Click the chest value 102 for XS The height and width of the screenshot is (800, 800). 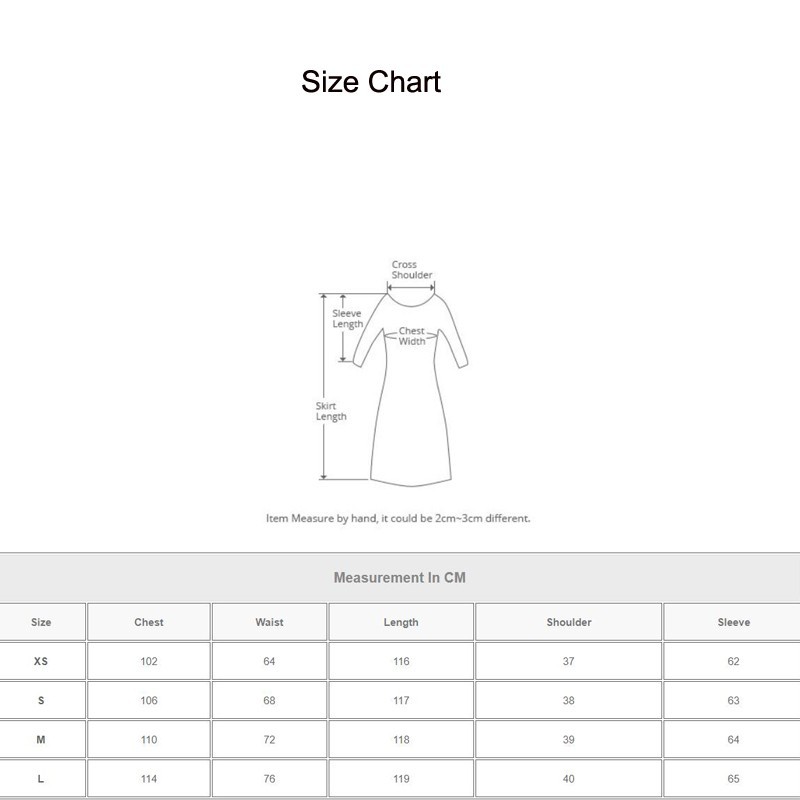pyautogui.click(x=146, y=661)
